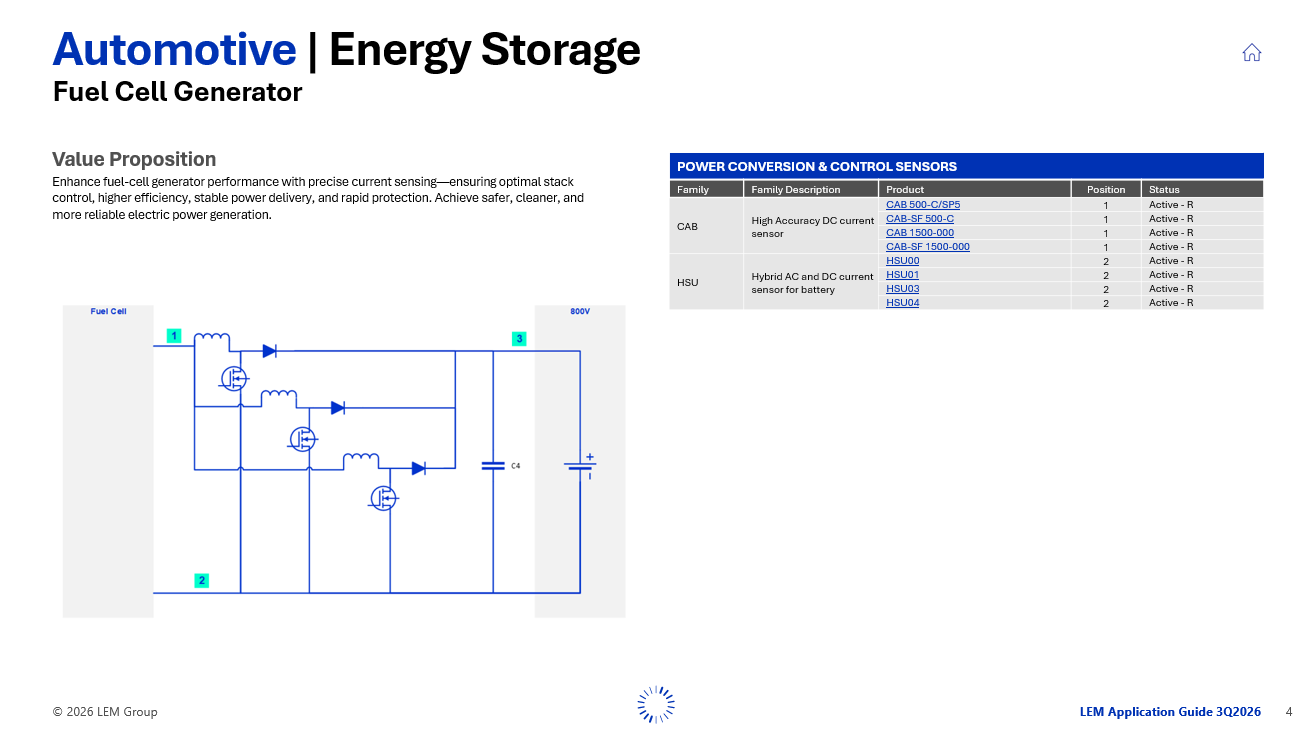
Task: Click the capacitor C4 symbol in the schematic
Action: (x=494, y=466)
